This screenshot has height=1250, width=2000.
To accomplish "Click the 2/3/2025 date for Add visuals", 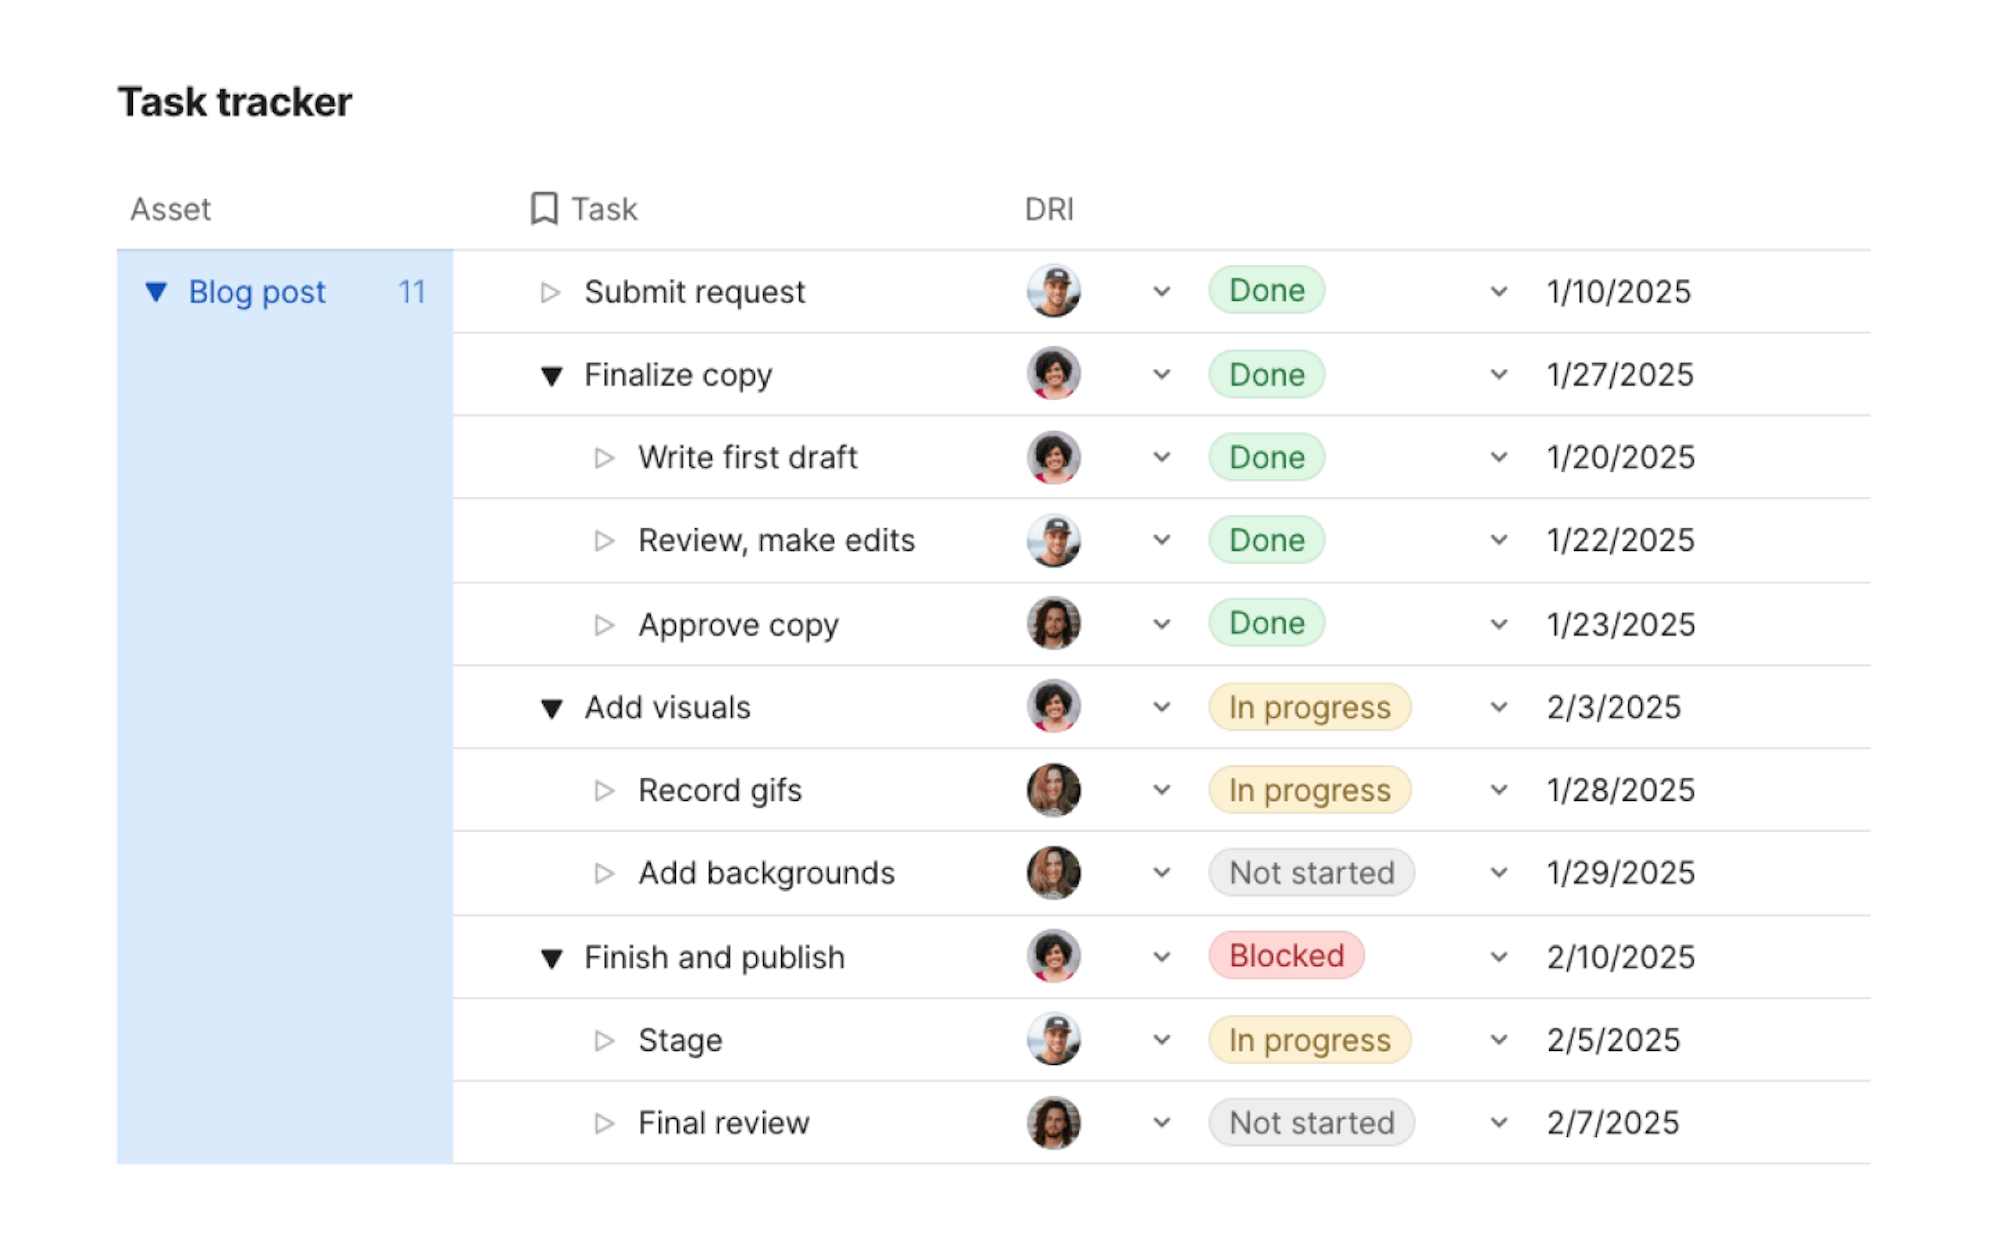I will [x=1613, y=707].
